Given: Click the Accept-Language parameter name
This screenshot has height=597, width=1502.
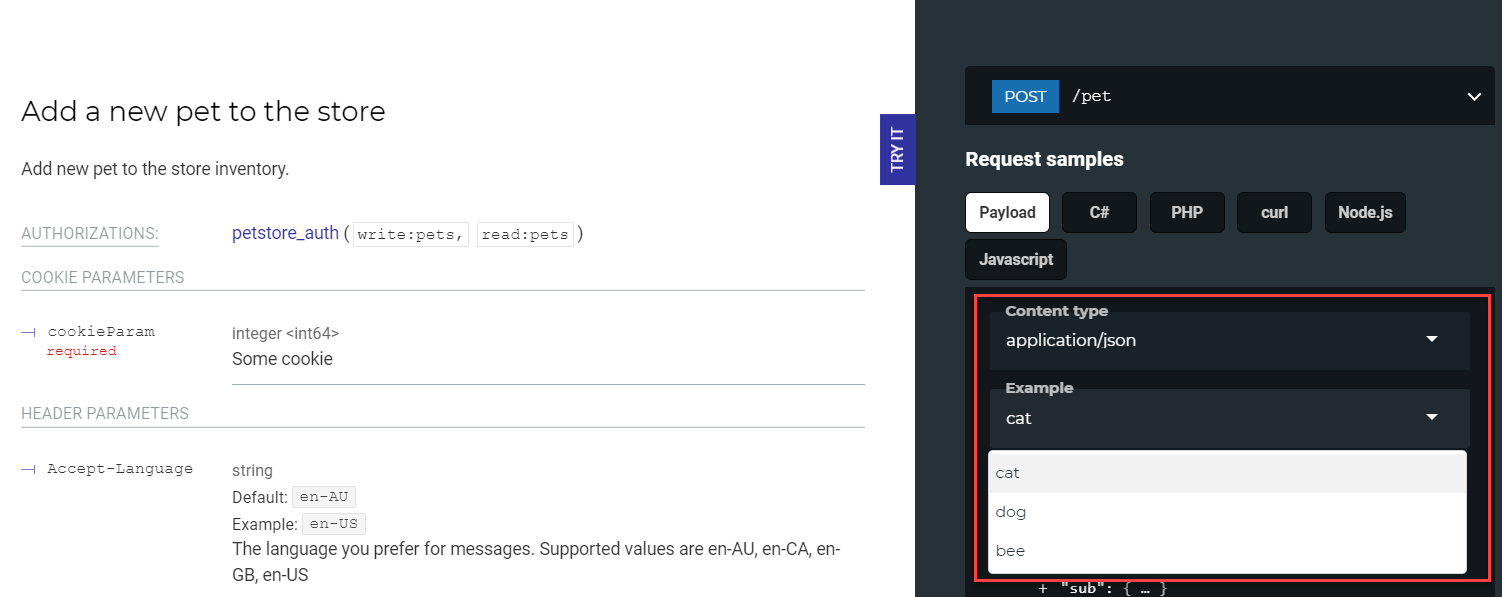Looking at the screenshot, I should [120, 468].
